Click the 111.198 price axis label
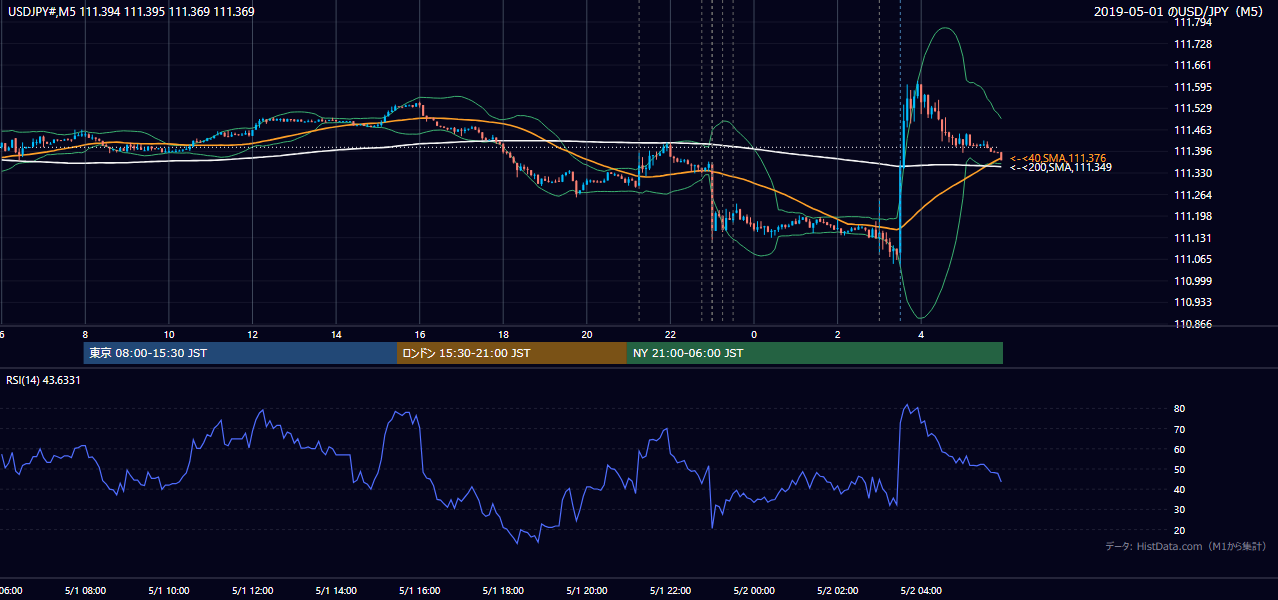This screenshot has height=600, width=1278. coord(1193,216)
